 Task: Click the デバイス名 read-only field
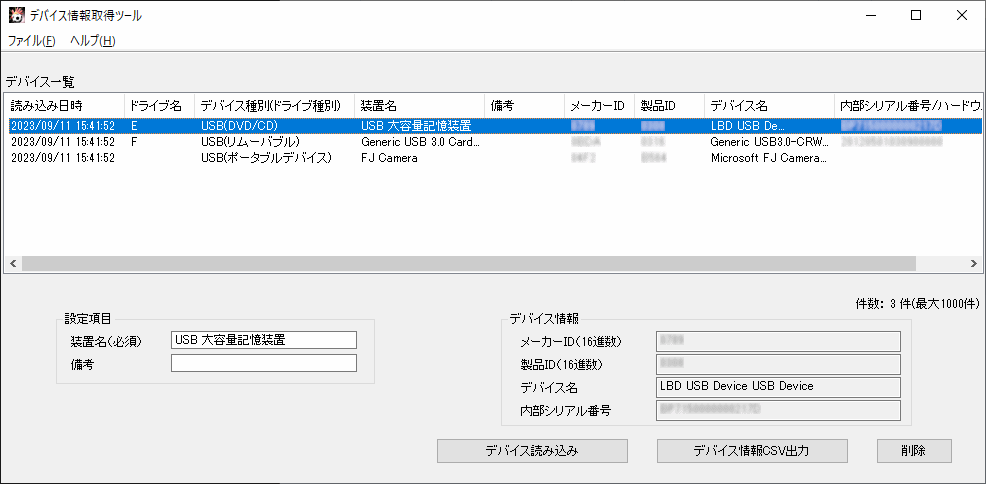point(777,387)
